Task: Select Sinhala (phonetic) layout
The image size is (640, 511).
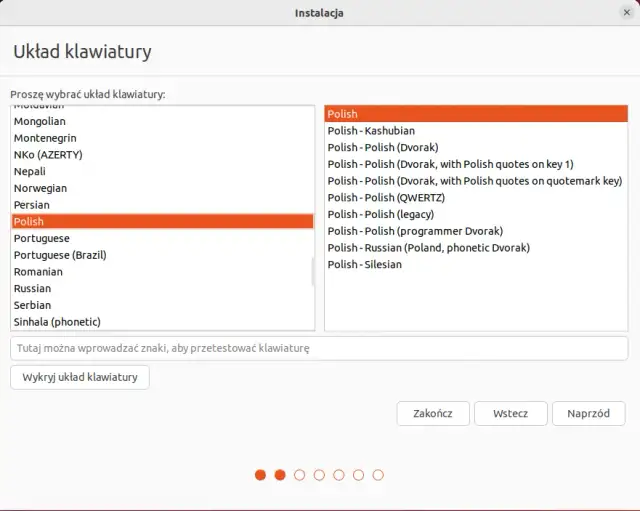Action: pos(57,322)
